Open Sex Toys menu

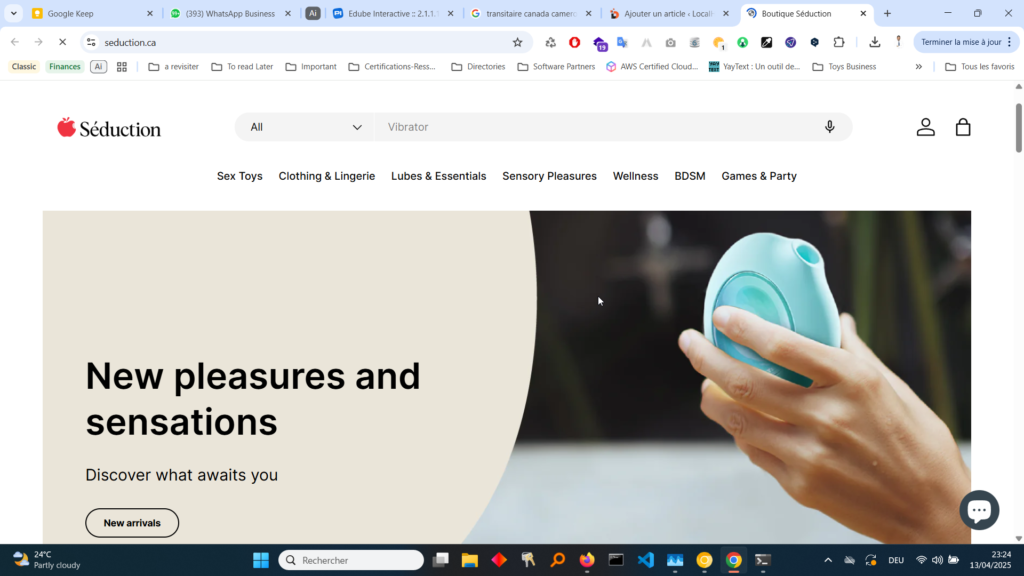click(240, 176)
